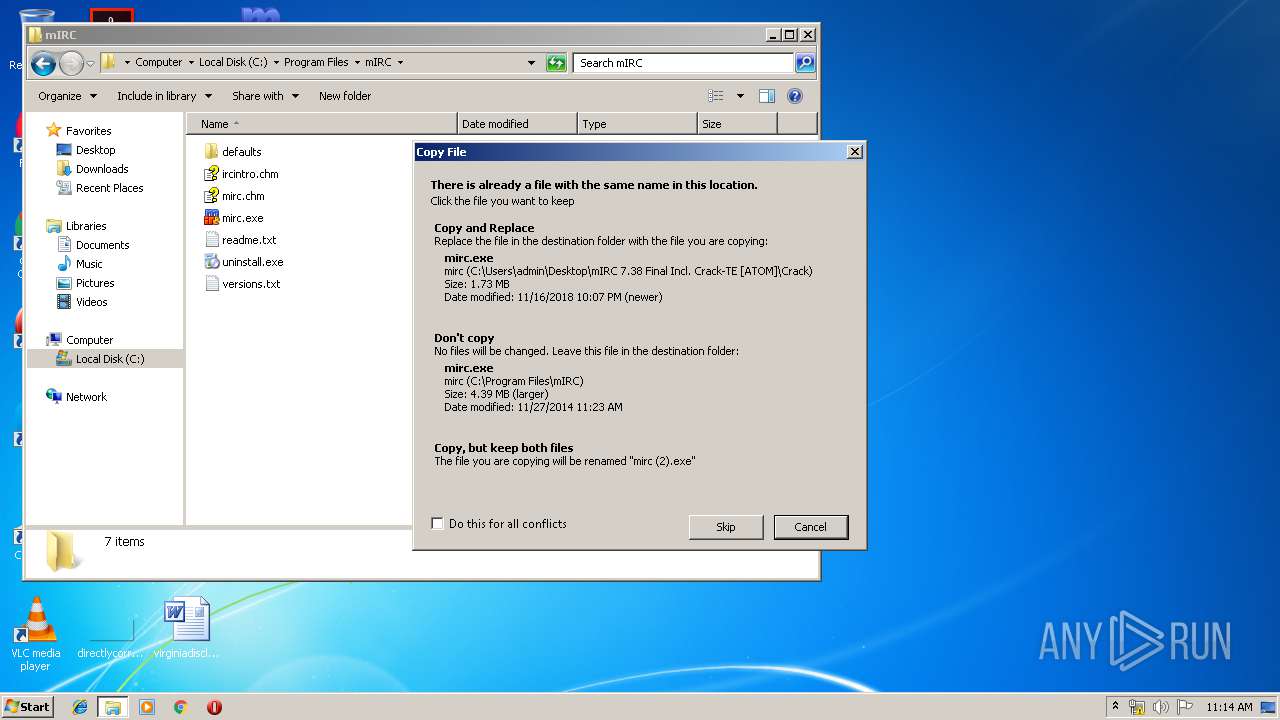Click the New folder toolbar button
This screenshot has width=1280, height=720.
345,96
